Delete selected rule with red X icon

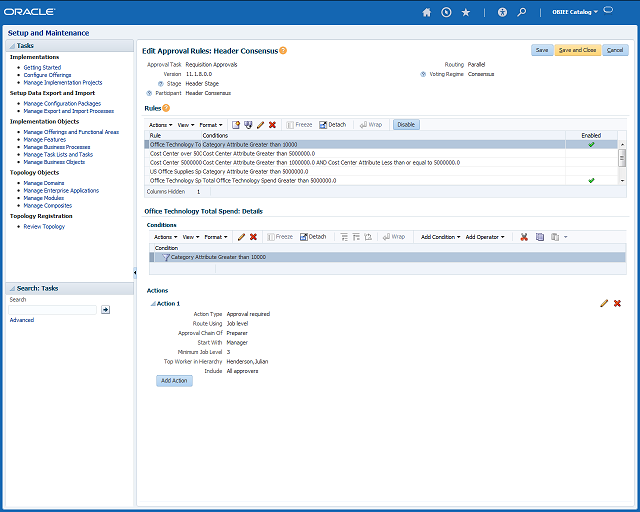coord(272,125)
